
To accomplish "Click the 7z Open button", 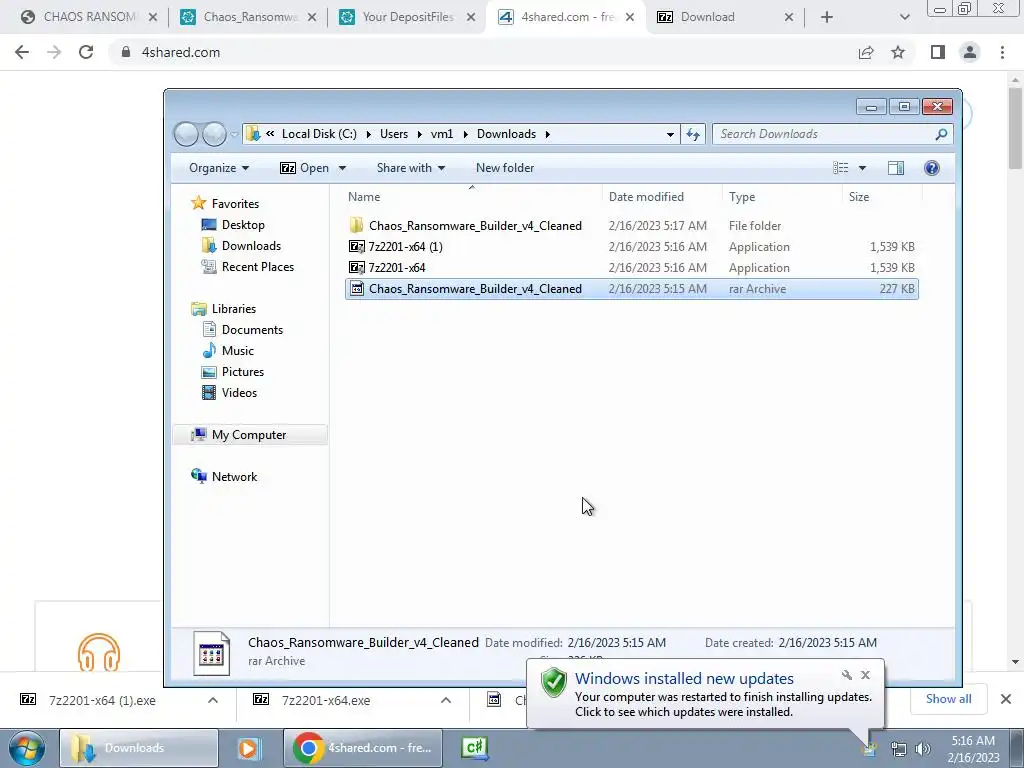I will [305, 168].
